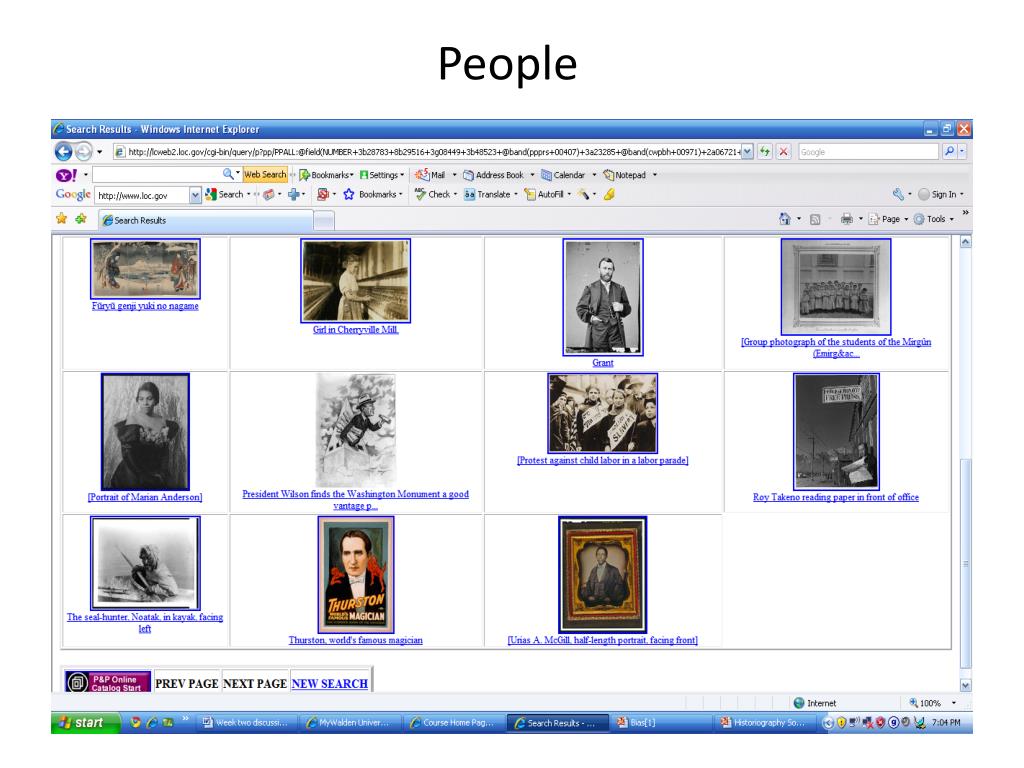Click the seal-hunter Noatak kayak thumbnail
The image size is (1024, 768).
(x=145, y=563)
